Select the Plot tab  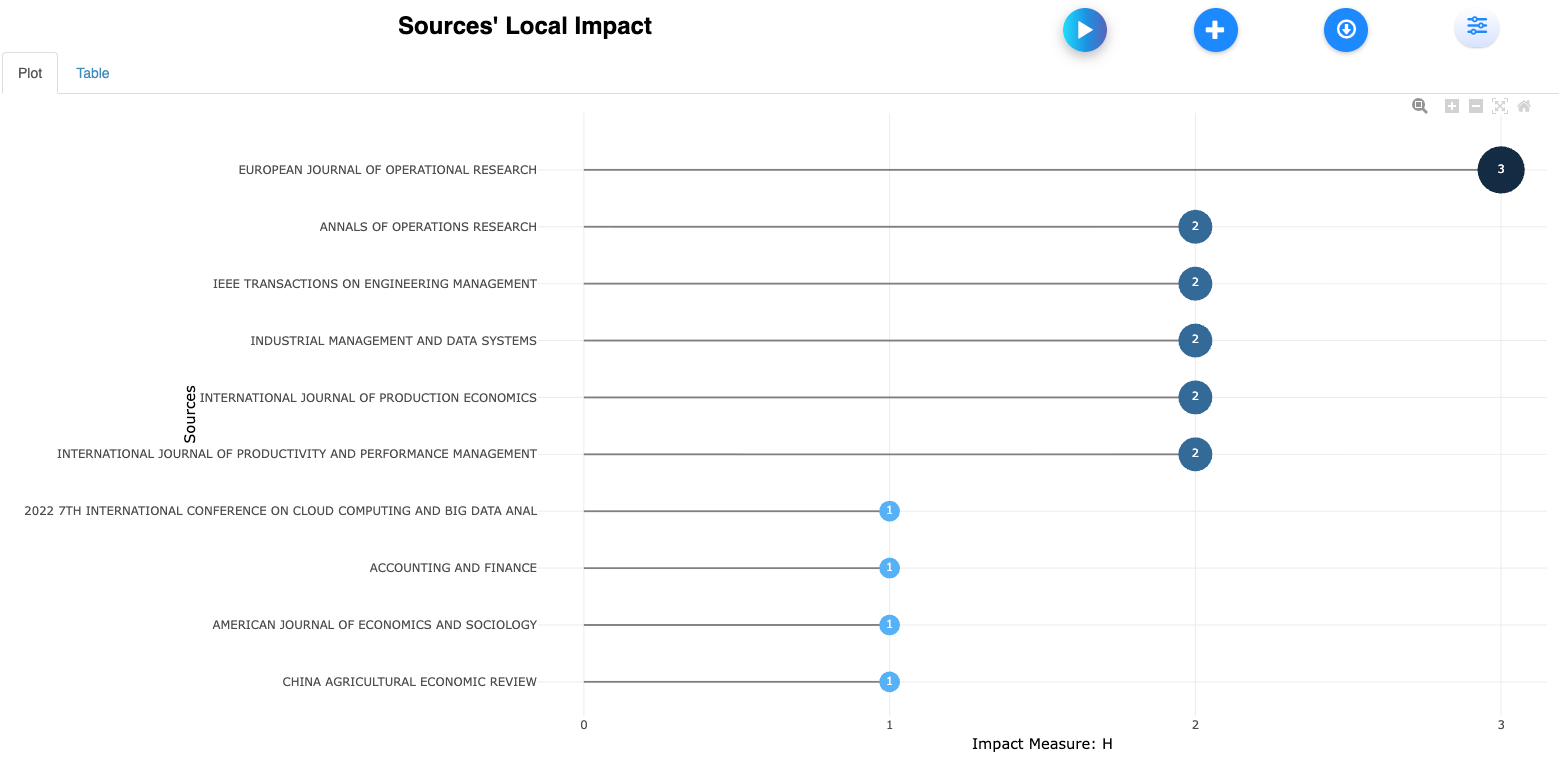tap(30, 73)
